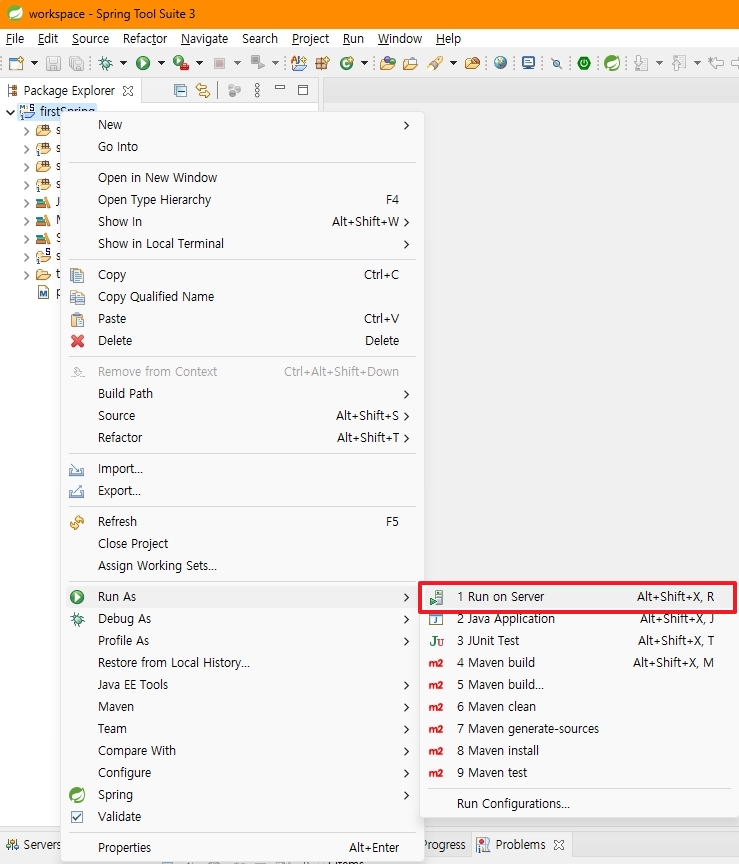This screenshot has width=739, height=864.
Task: Open dropdown arrow next to Debug icon
Action: [123, 63]
